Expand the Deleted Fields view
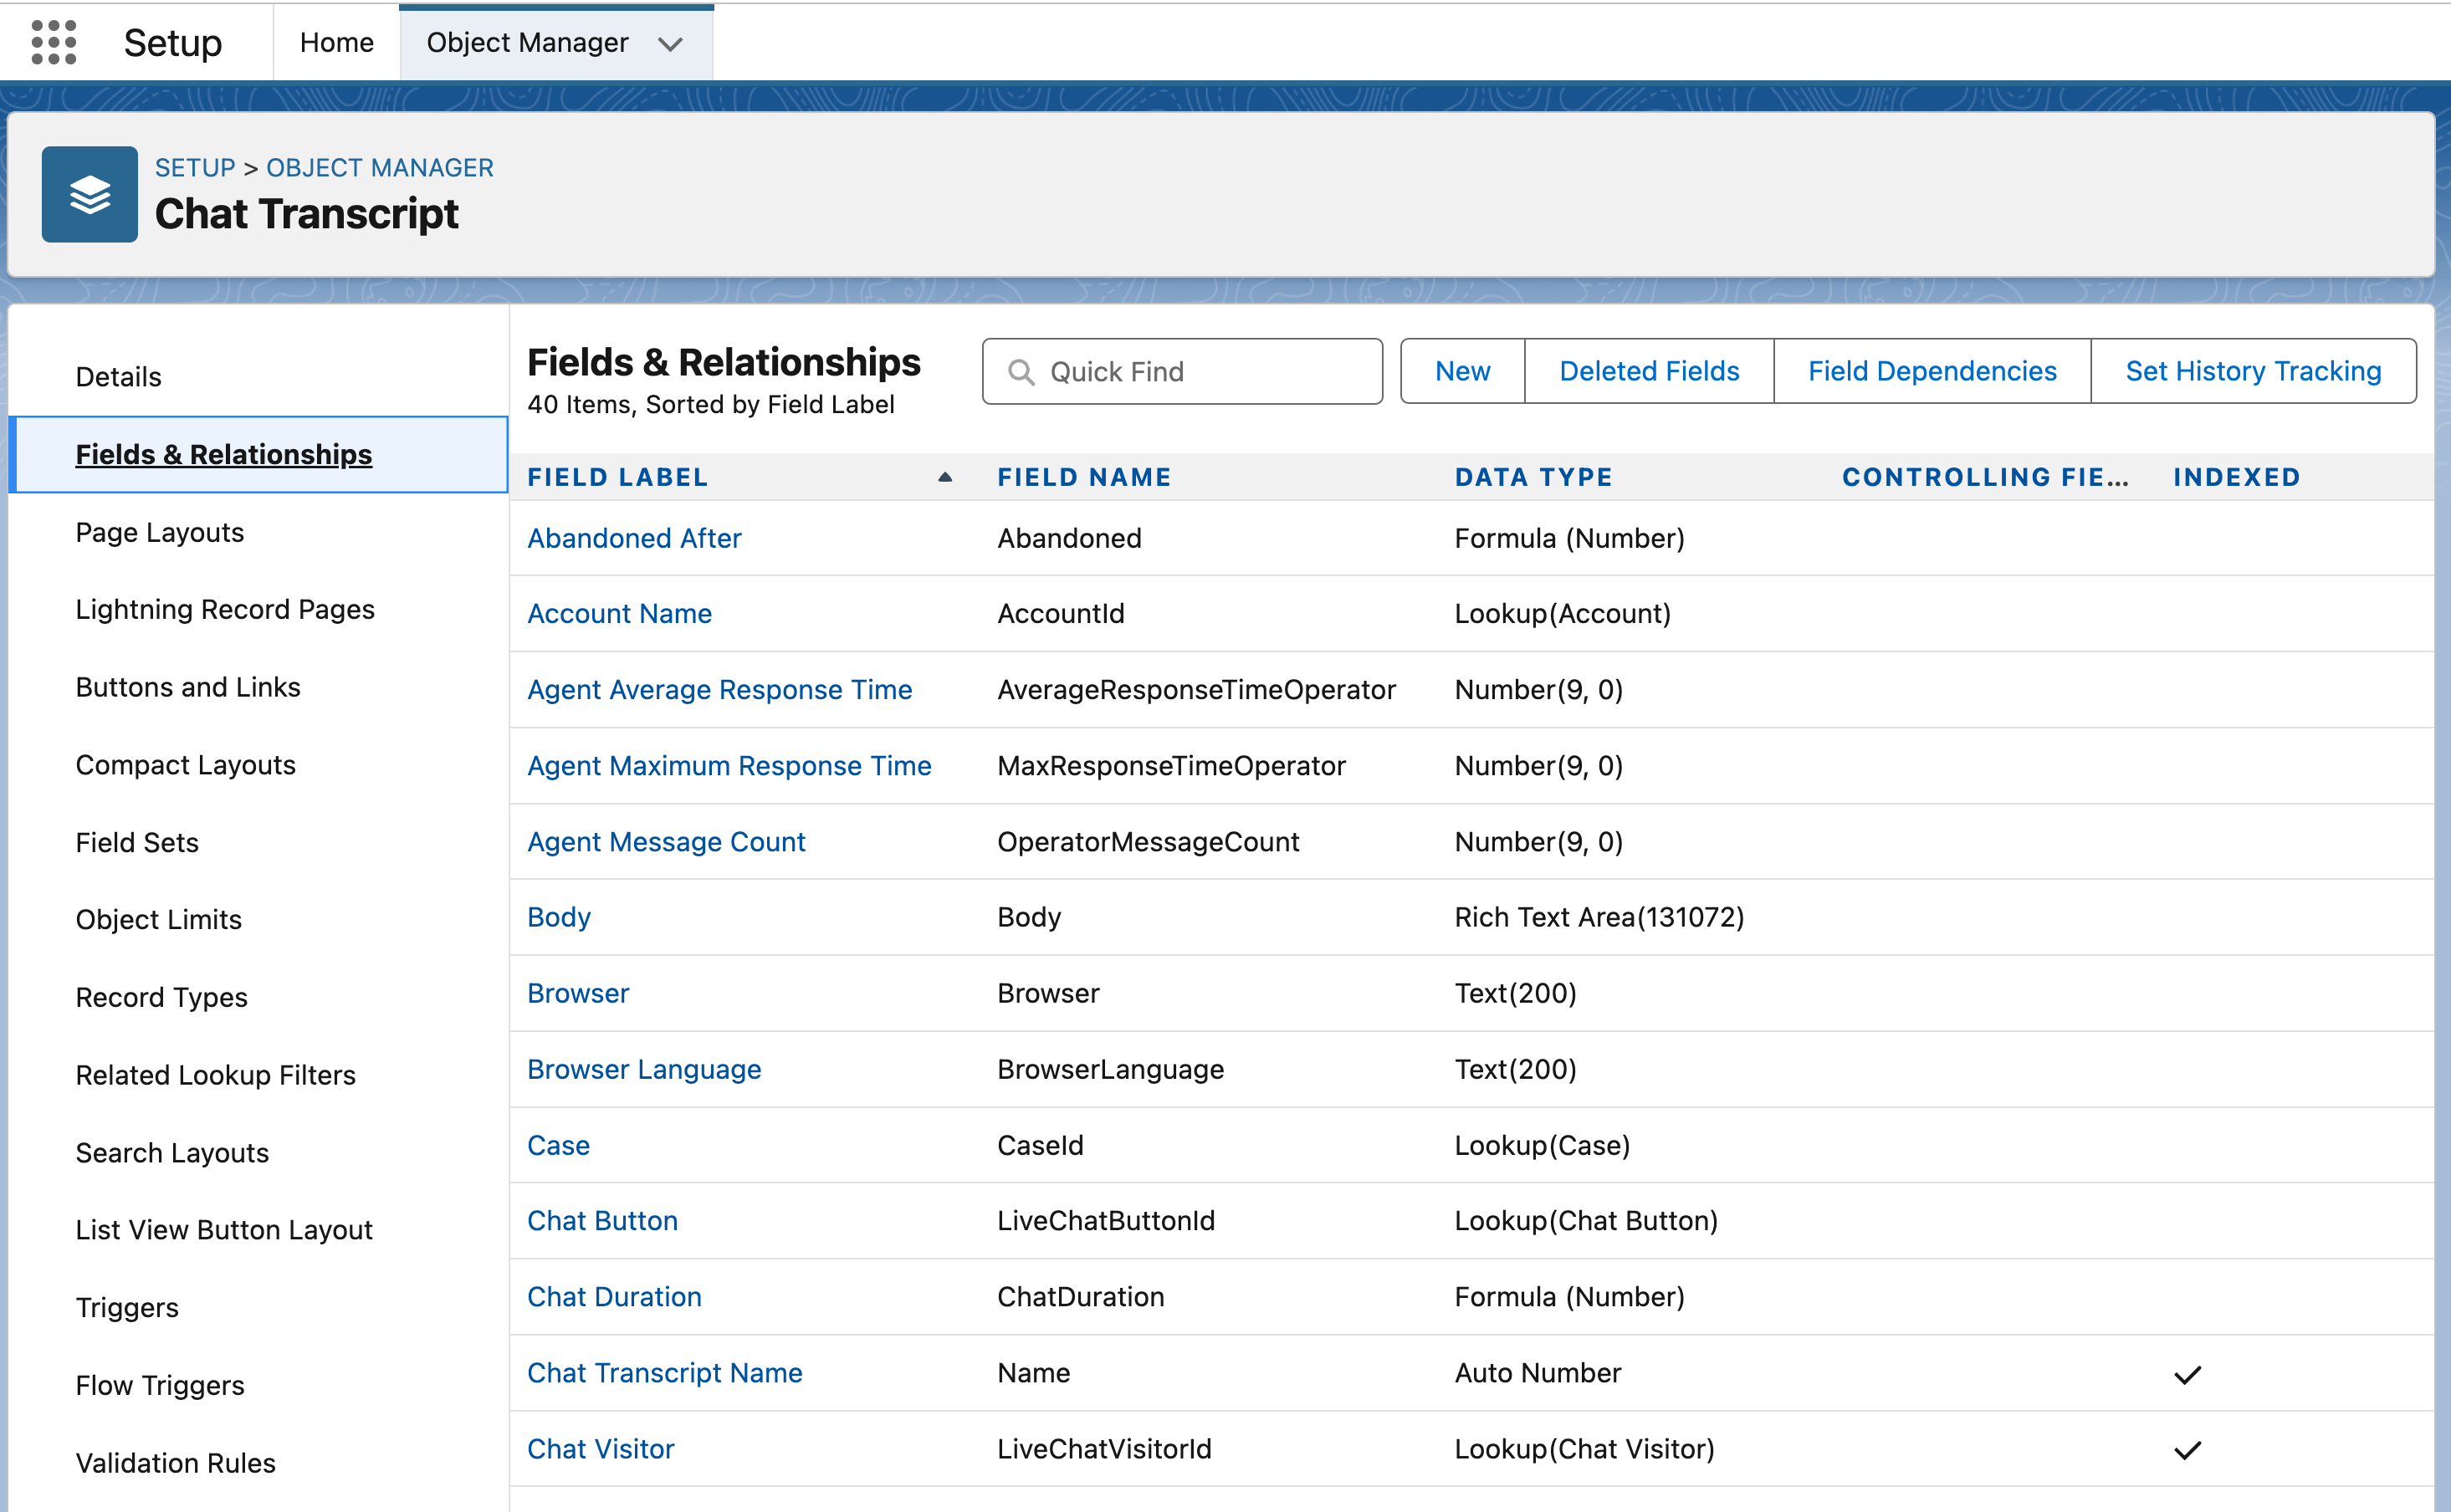This screenshot has height=1512, width=2451. [x=1647, y=371]
